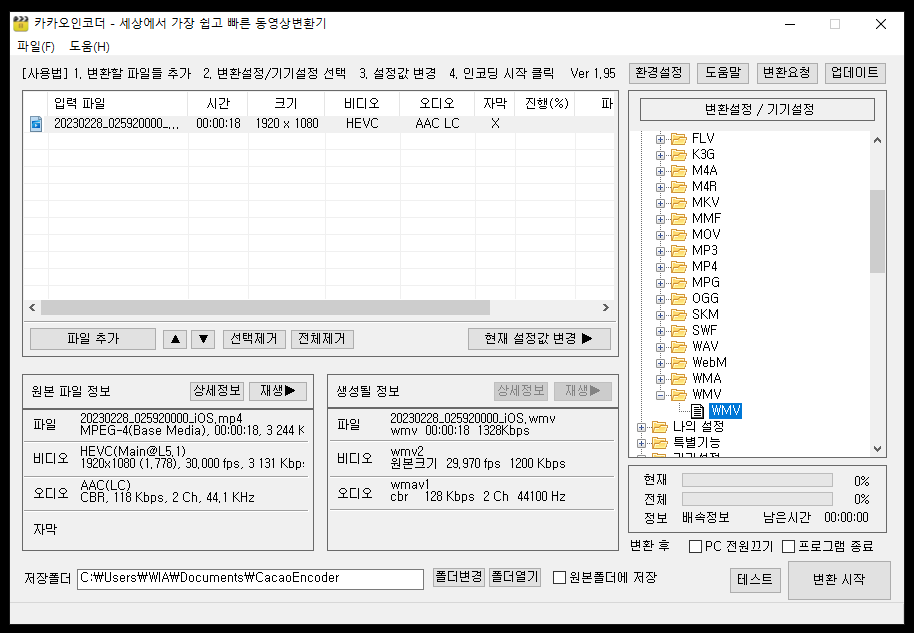This screenshot has height=633, width=914.
Task: Click 폴더변경 to change save folder
Action: click(x=459, y=578)
